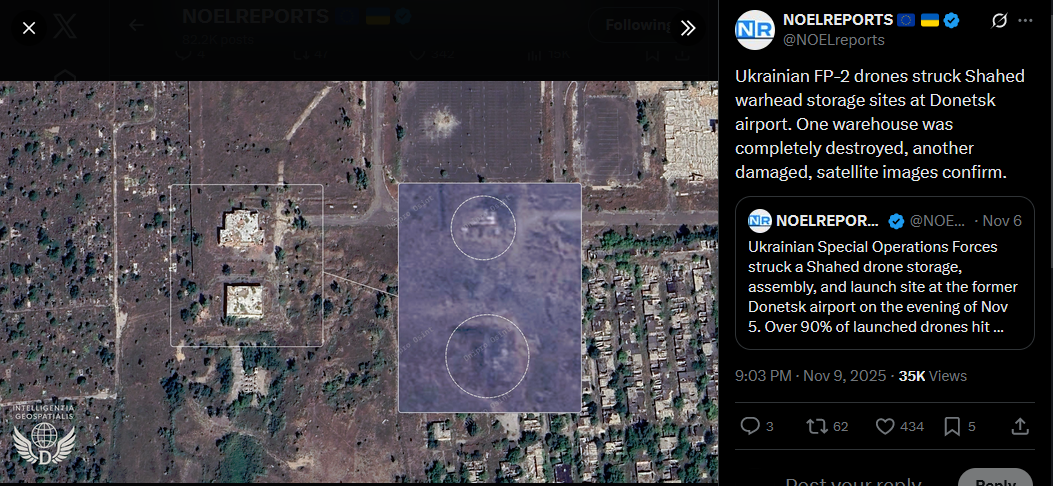This screenshot has width=1053, height=486.
Task: Collapse the side panel with double-chevron icon
Action: (x=688, y=28)
